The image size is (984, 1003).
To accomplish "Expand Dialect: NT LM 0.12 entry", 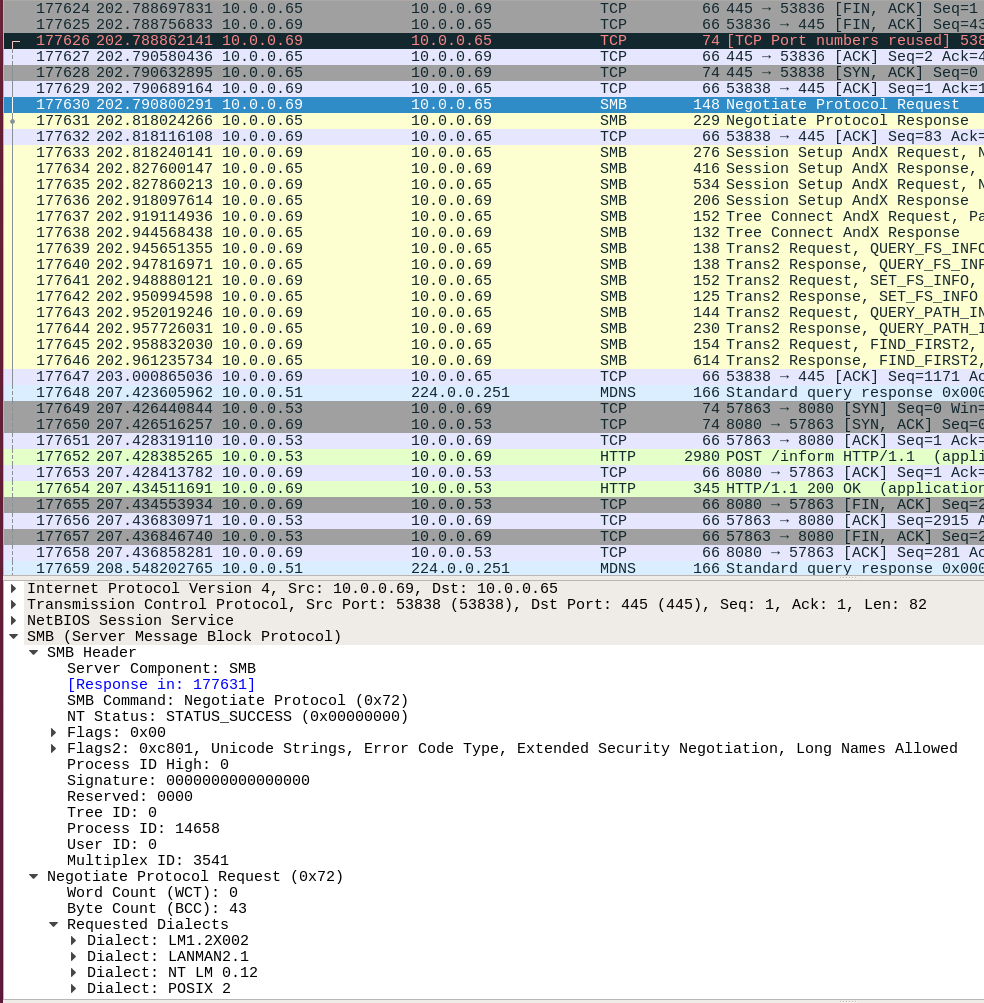I will (74, 972).
